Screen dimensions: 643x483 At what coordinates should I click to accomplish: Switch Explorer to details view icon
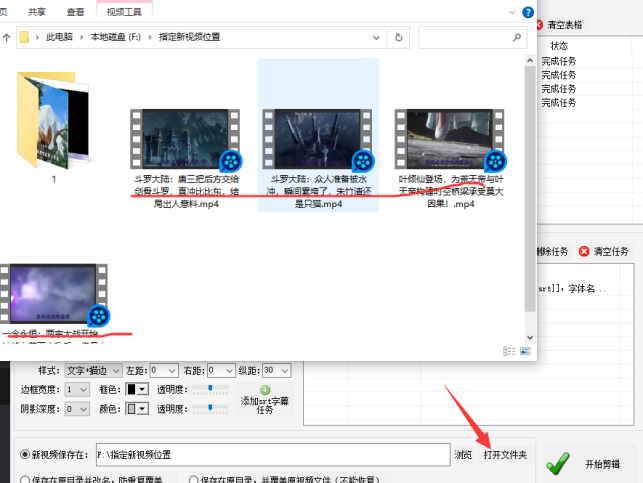pyautogui.click(x=509, y=351)
